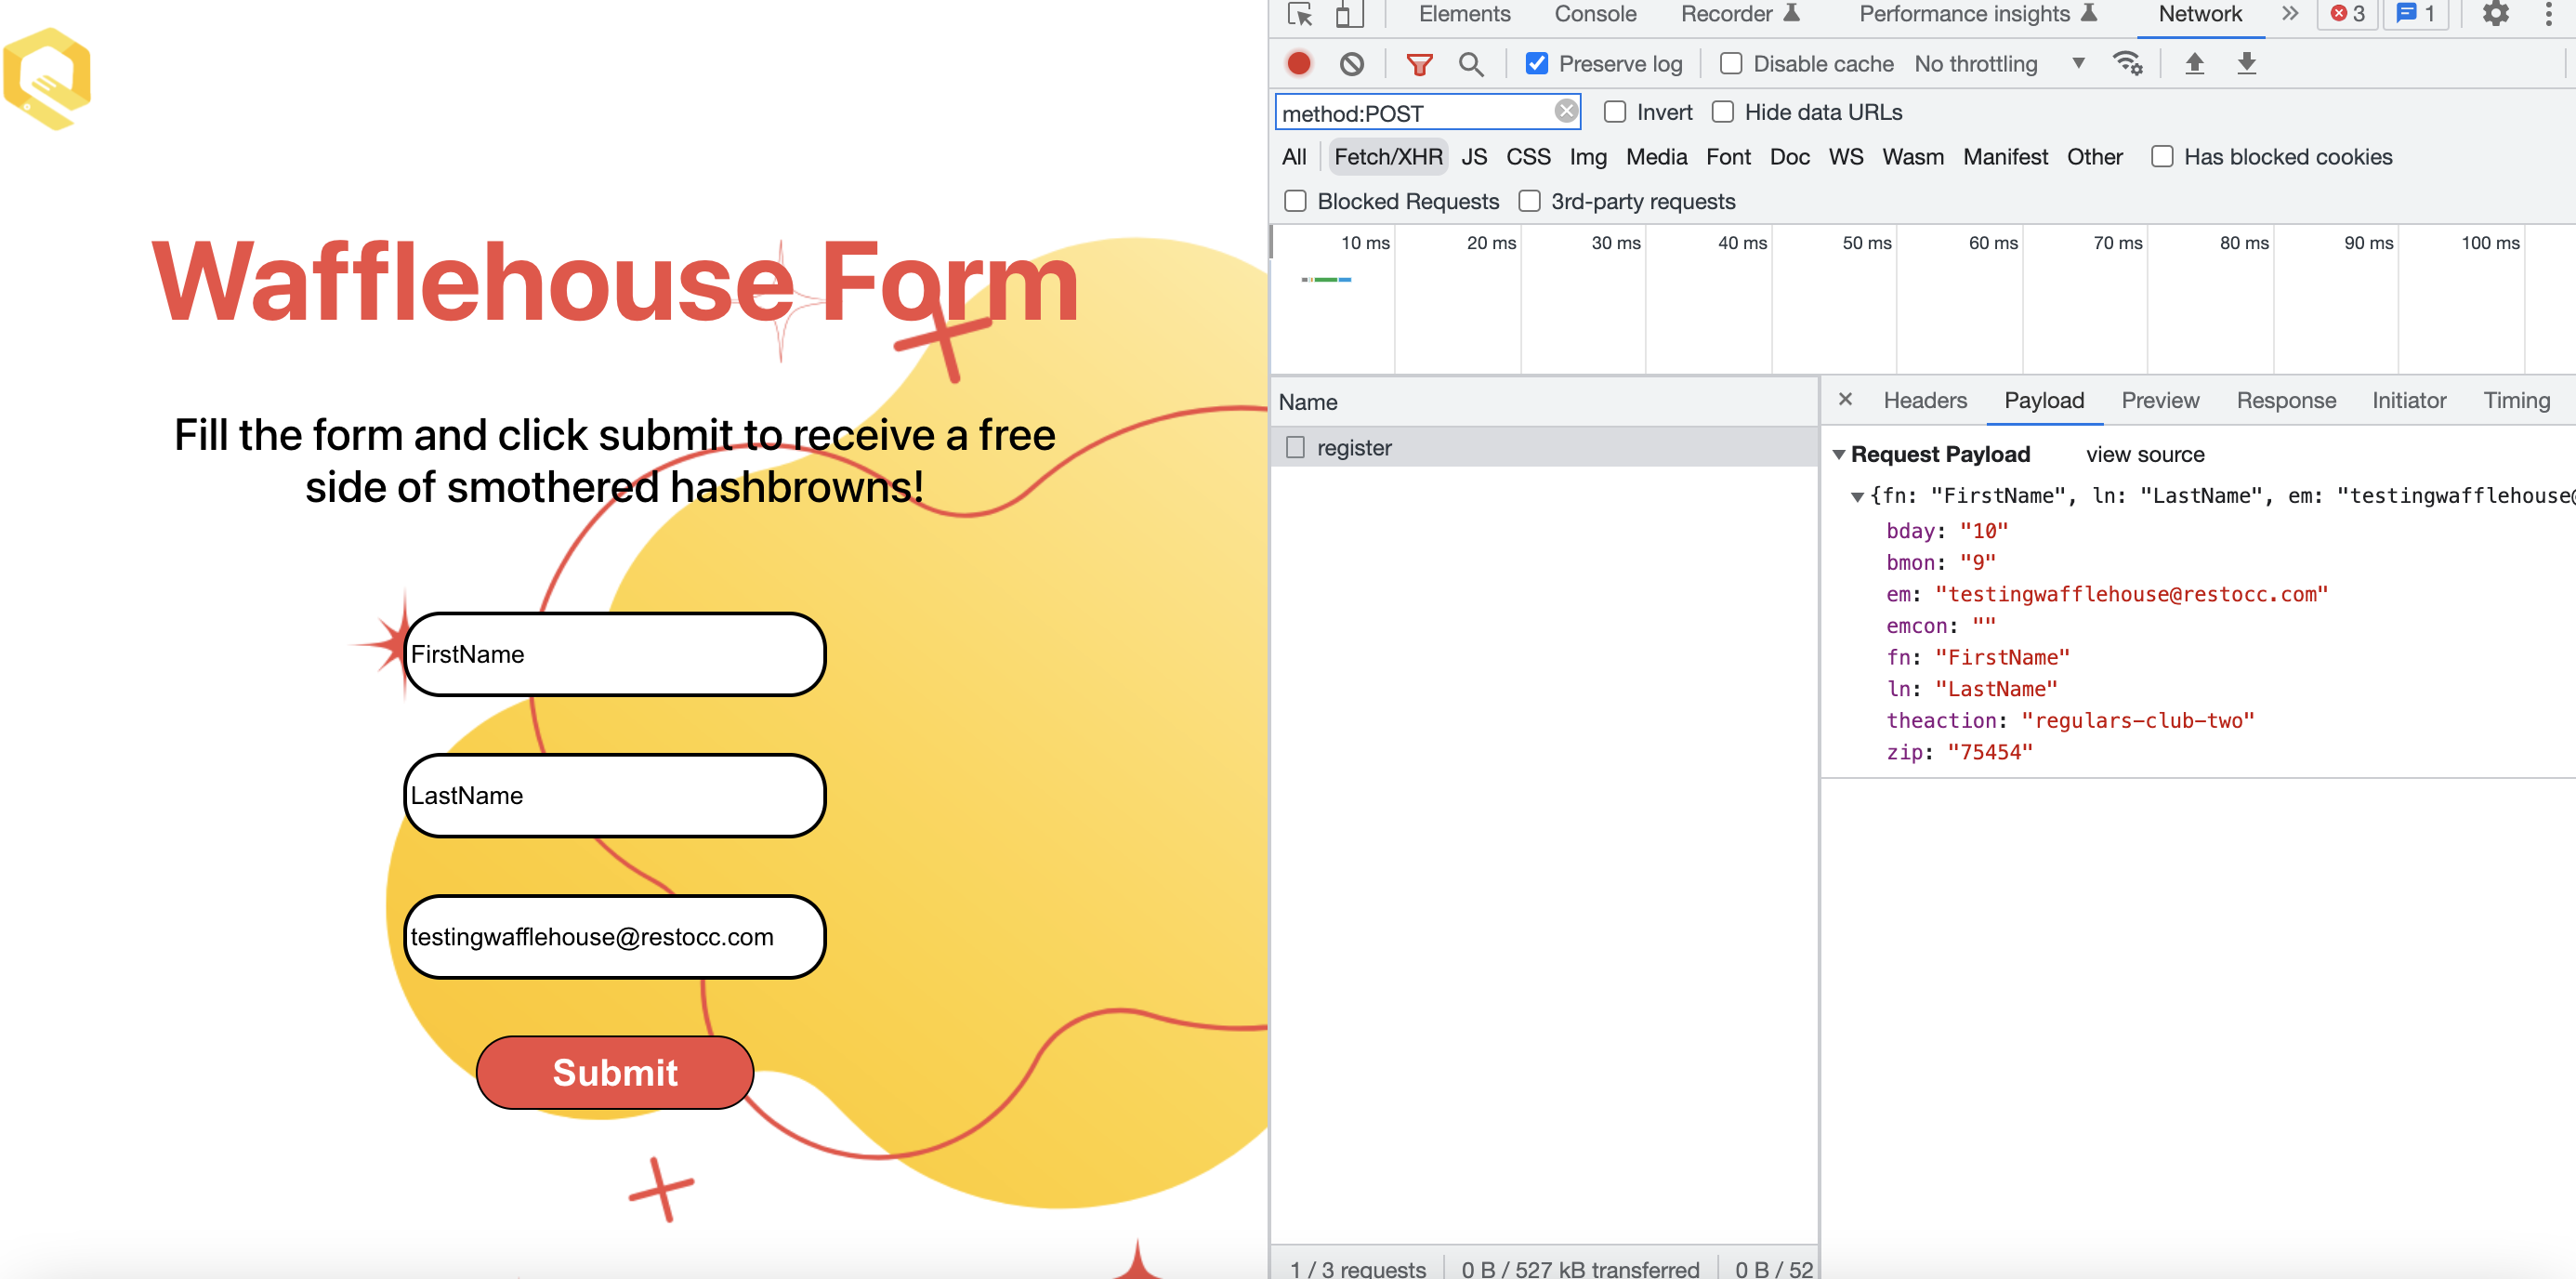Viewport: 2576px width, 1279px height.
Task: Open network conditions wifi icon
Action: click(2127, 64)
